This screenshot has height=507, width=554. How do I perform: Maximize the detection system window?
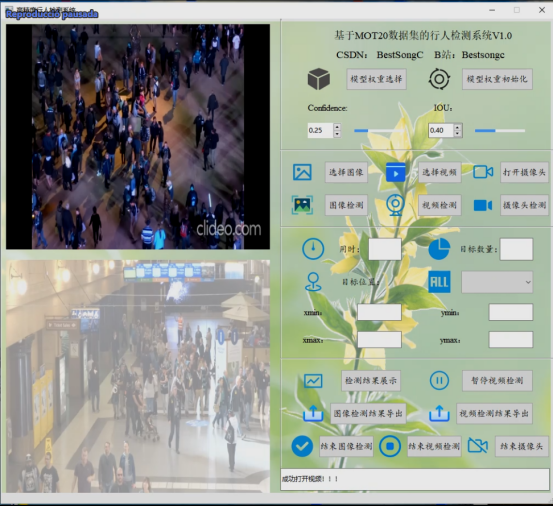(517, 10)
